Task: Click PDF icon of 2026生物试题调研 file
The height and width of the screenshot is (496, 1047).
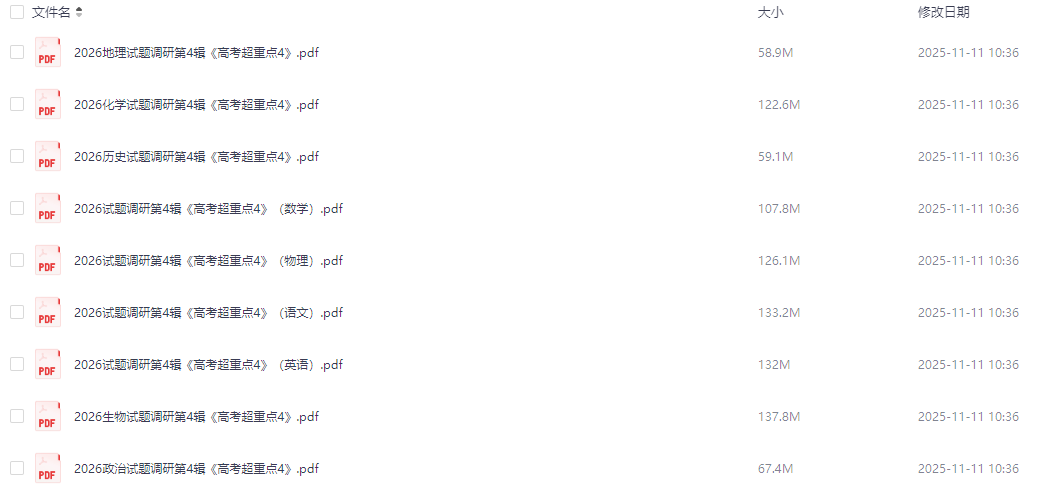Action: pos(47,417)
